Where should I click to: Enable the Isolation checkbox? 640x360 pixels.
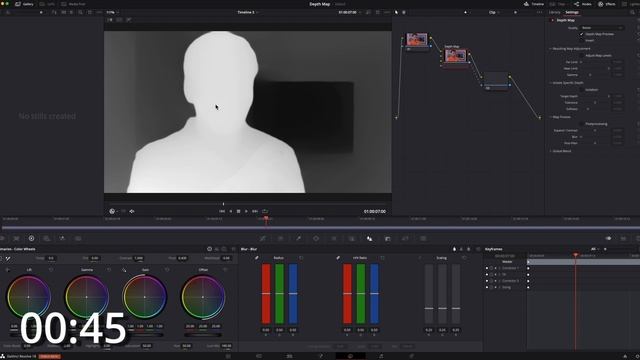[582, 90]
